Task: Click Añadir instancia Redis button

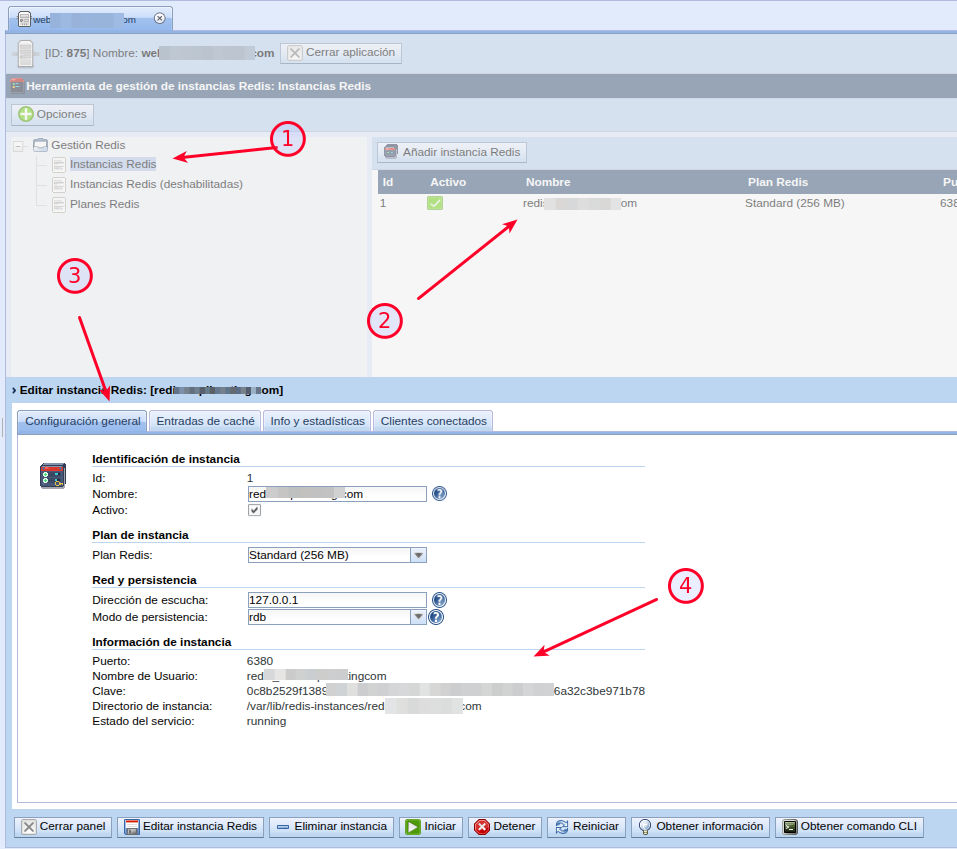Action: 452,152
